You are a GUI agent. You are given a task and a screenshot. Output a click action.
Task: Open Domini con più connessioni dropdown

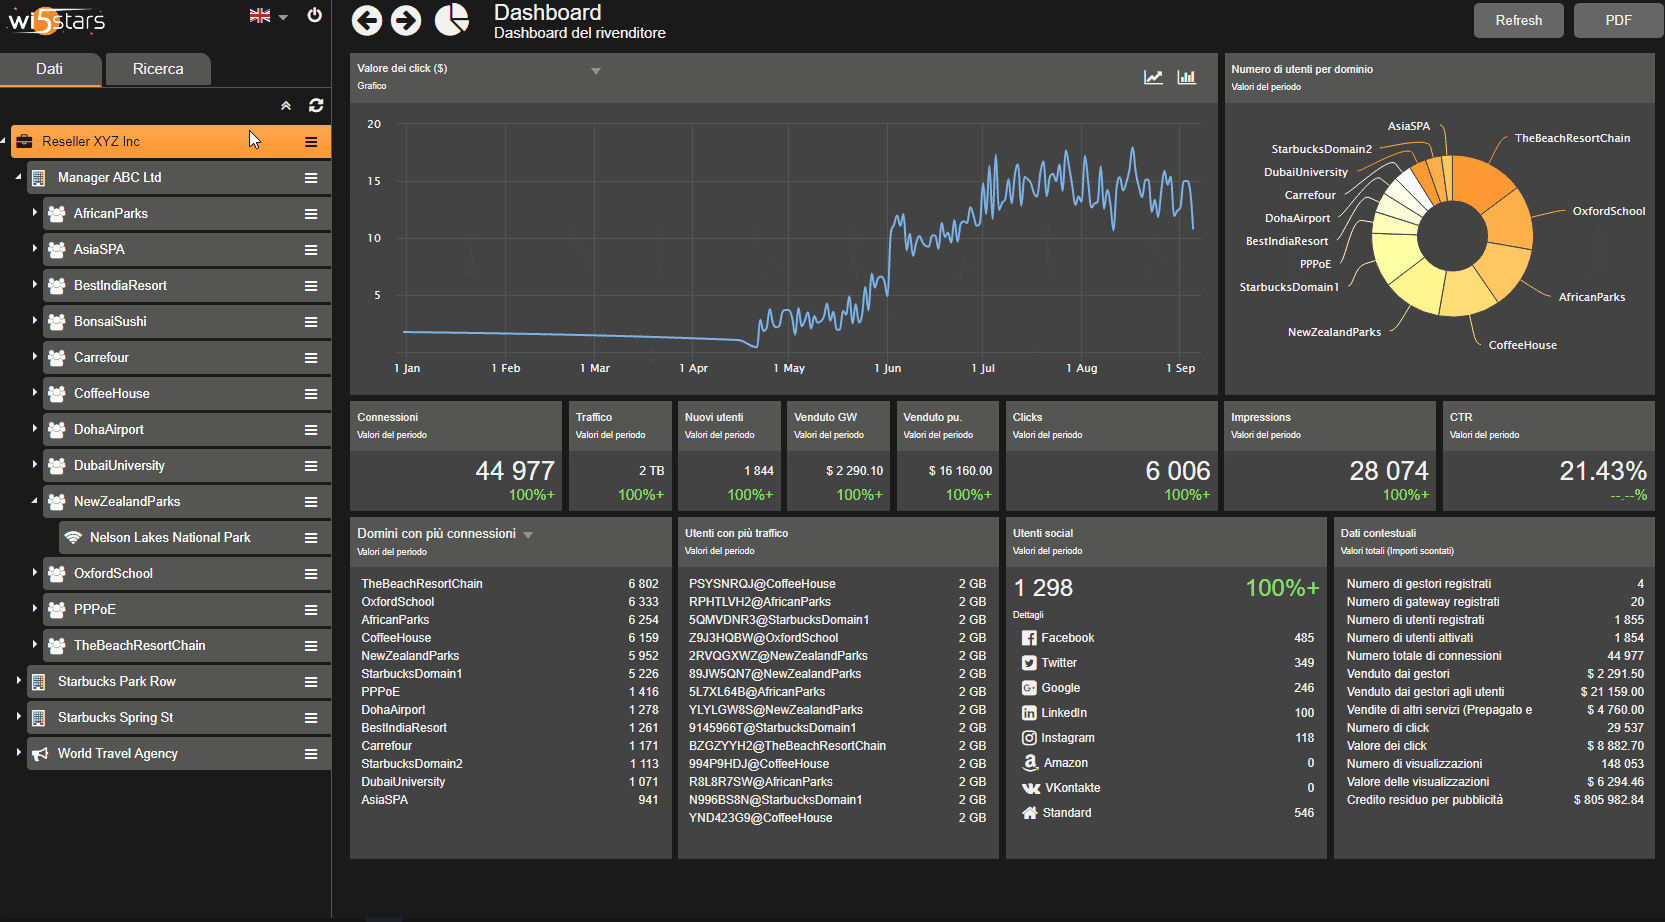(x=528, y=535)
